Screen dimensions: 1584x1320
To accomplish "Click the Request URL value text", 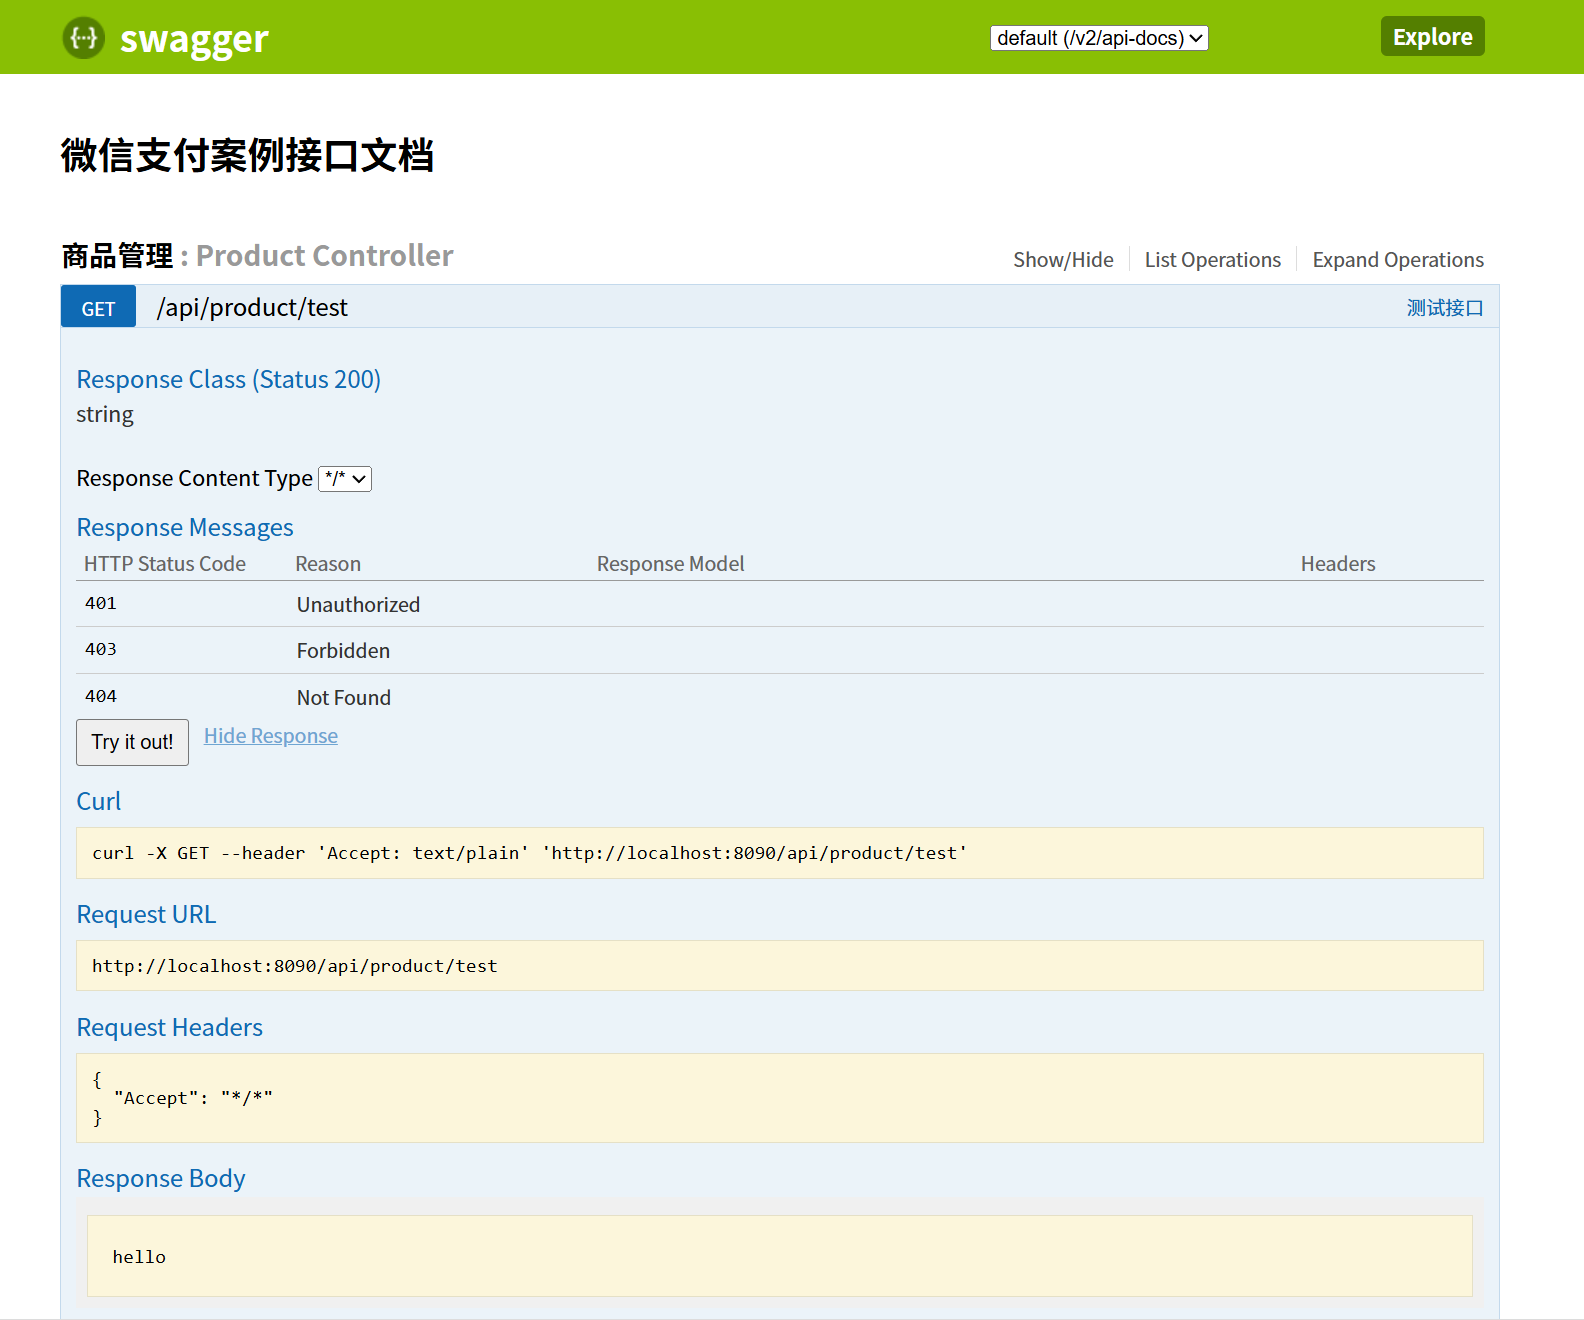I will pyautogui.click(x=294, y=966).
